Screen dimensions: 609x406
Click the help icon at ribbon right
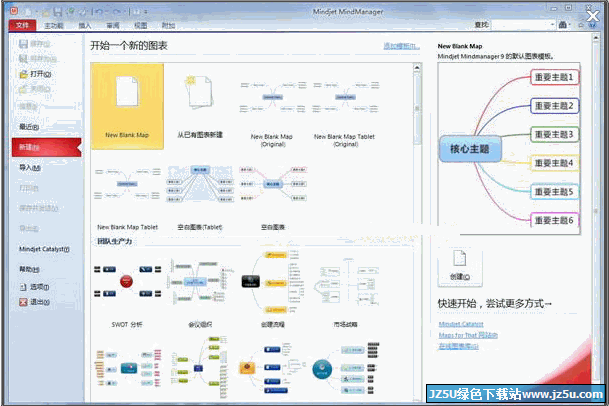click(x=592, y=25)
